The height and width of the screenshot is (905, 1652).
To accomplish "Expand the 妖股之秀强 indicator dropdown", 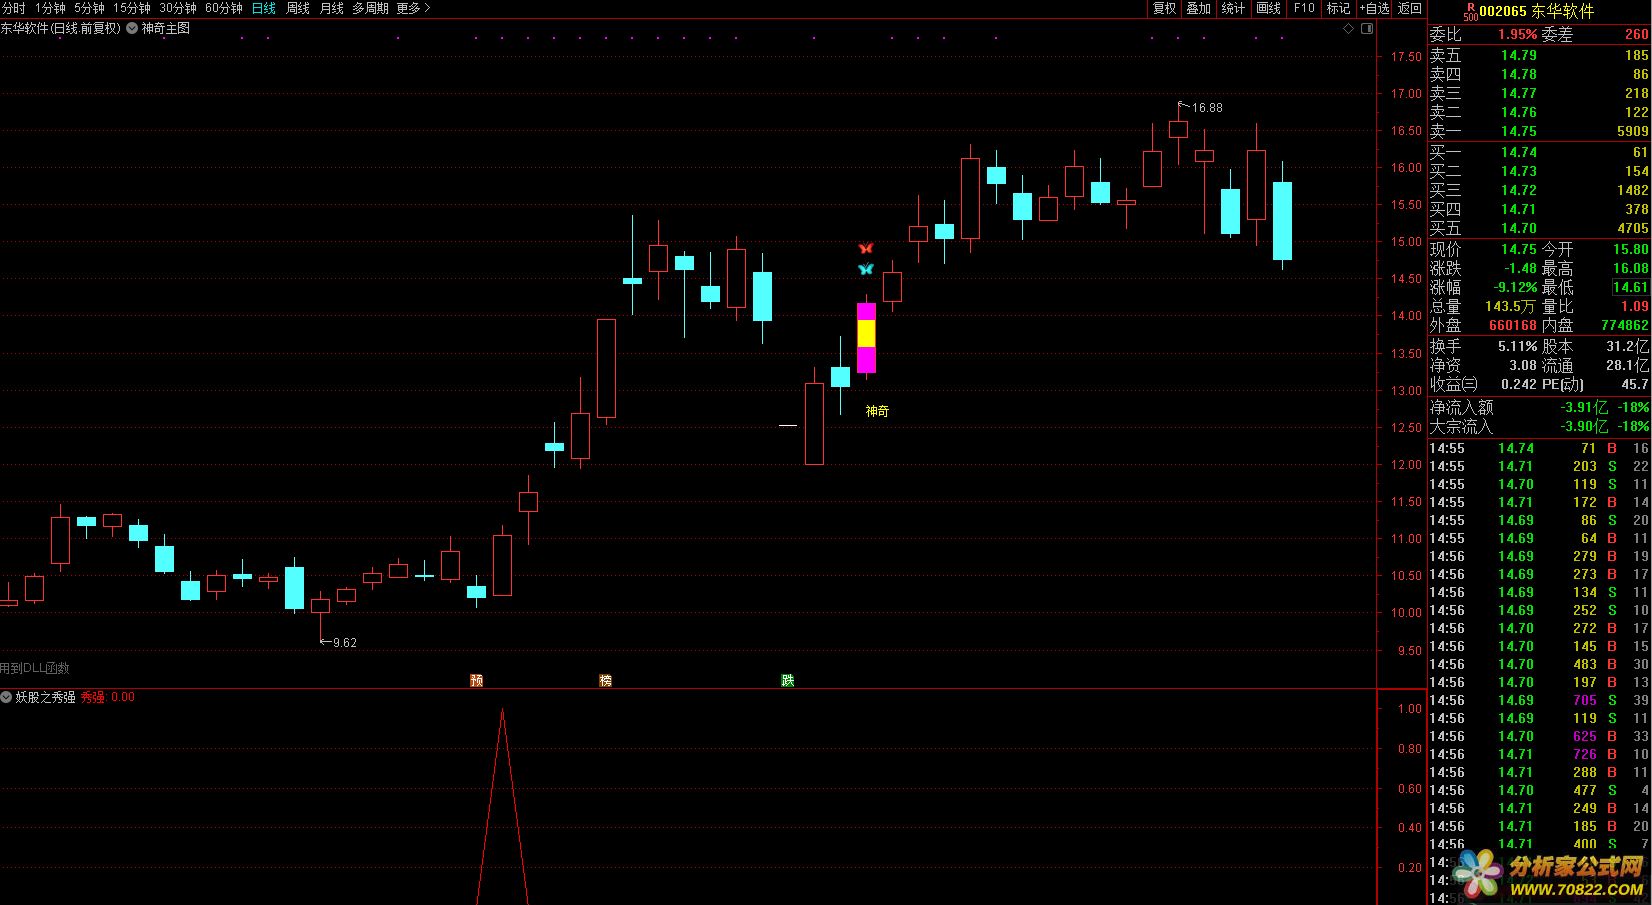I will tap(7, 697).
